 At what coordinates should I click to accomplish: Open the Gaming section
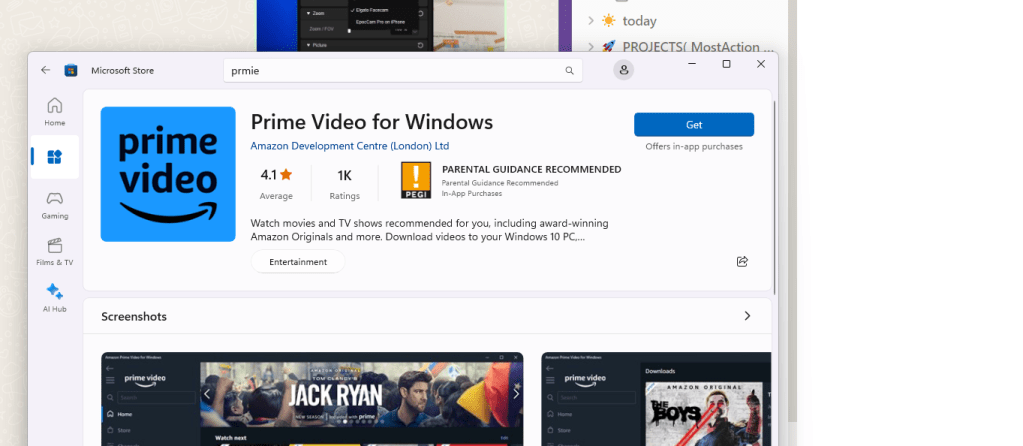pos(55,205)
